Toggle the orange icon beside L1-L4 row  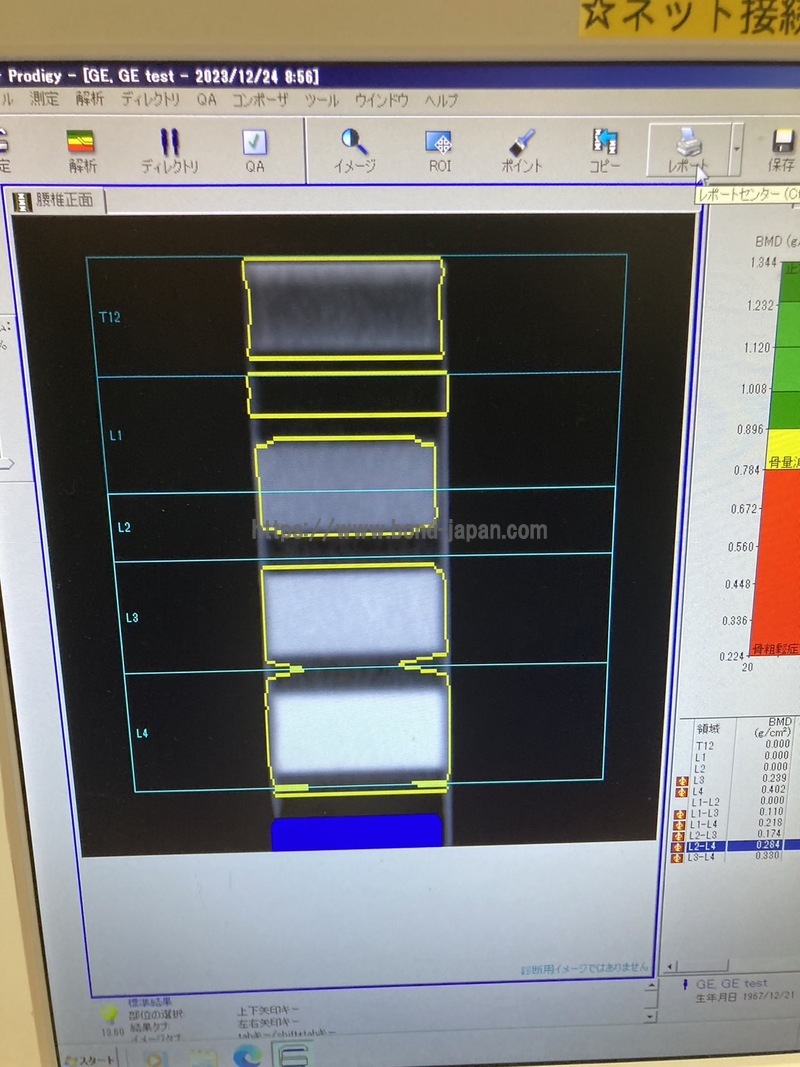pos(682,822)
